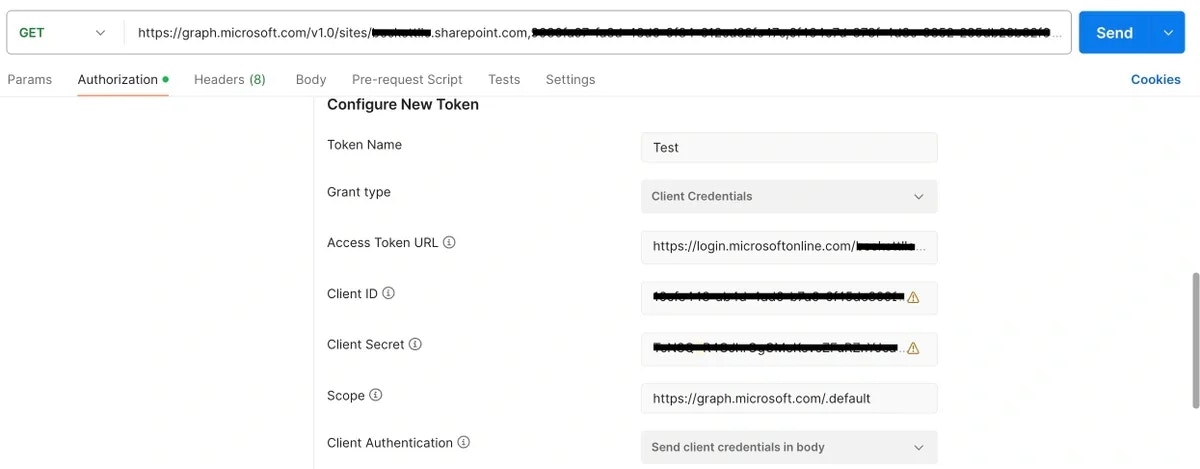The width and height of the screenshot is (1200, 469).
Task: Click the info icon beside Scope
Action: point(375,396)
